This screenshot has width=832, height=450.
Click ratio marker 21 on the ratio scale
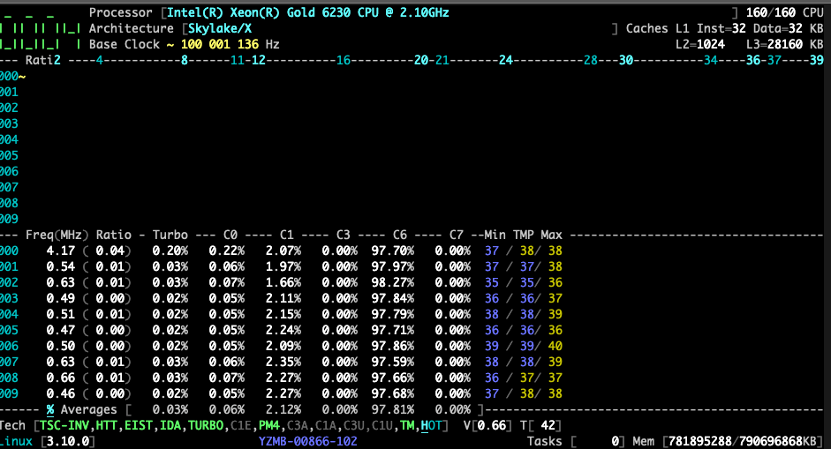coord(442,60)
